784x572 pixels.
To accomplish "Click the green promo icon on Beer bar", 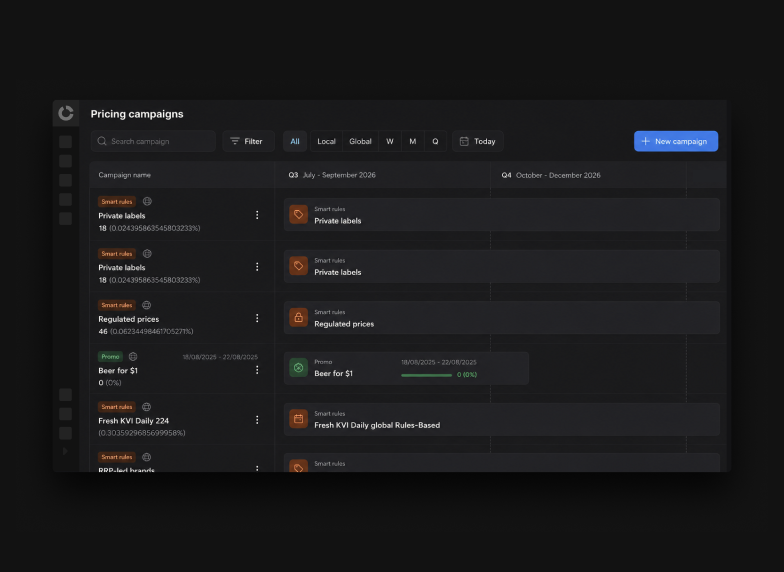I will tap(298, 368).
